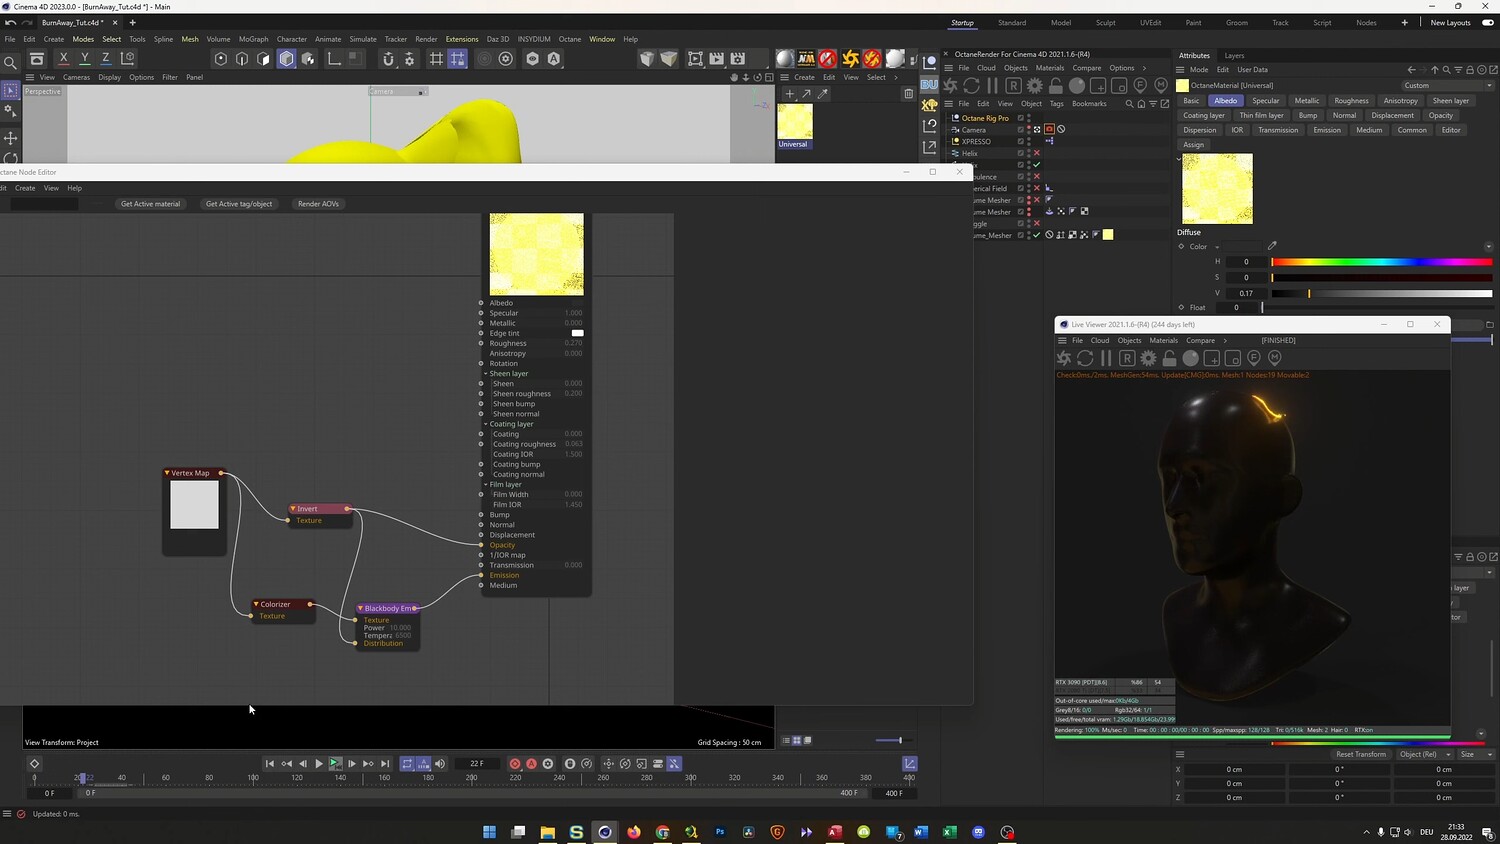Open the viewport search magnifier icon
The width and height of the screenshot is (1500, 844).
point(10,63)
